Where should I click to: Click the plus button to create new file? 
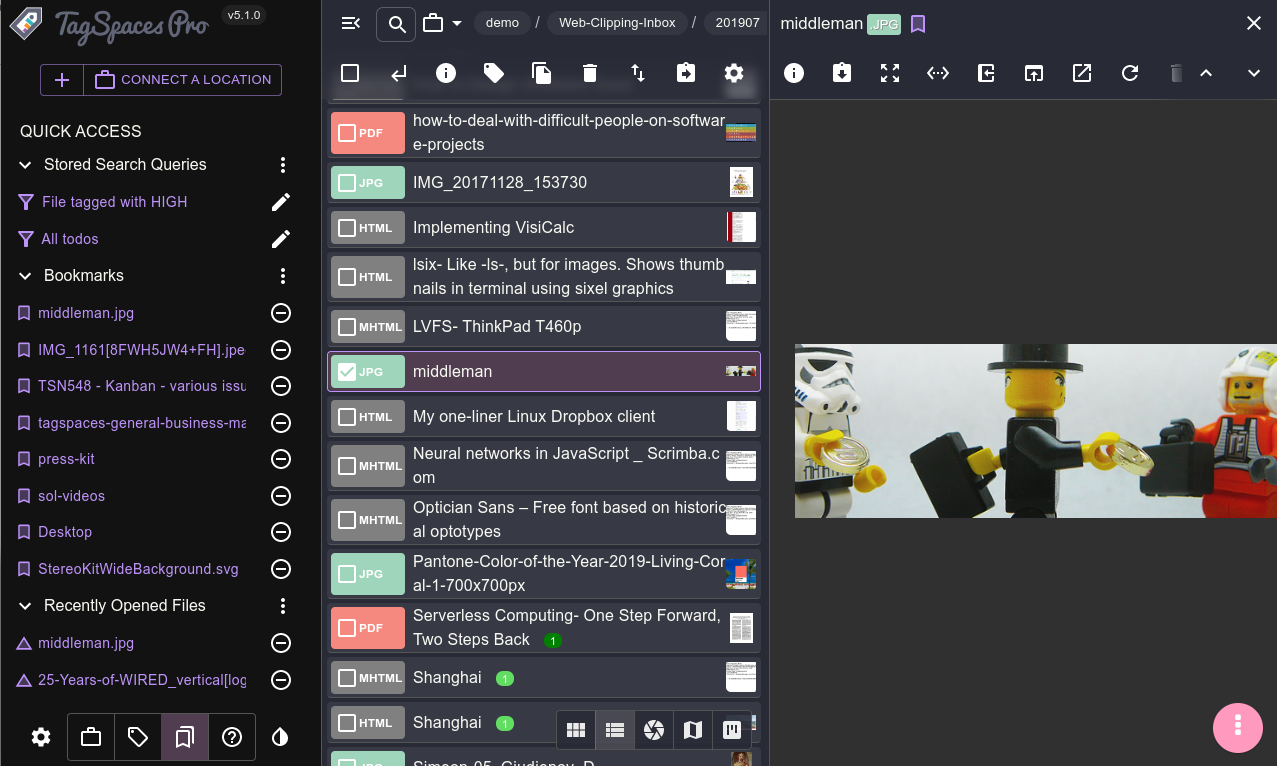tap(62, 80)
